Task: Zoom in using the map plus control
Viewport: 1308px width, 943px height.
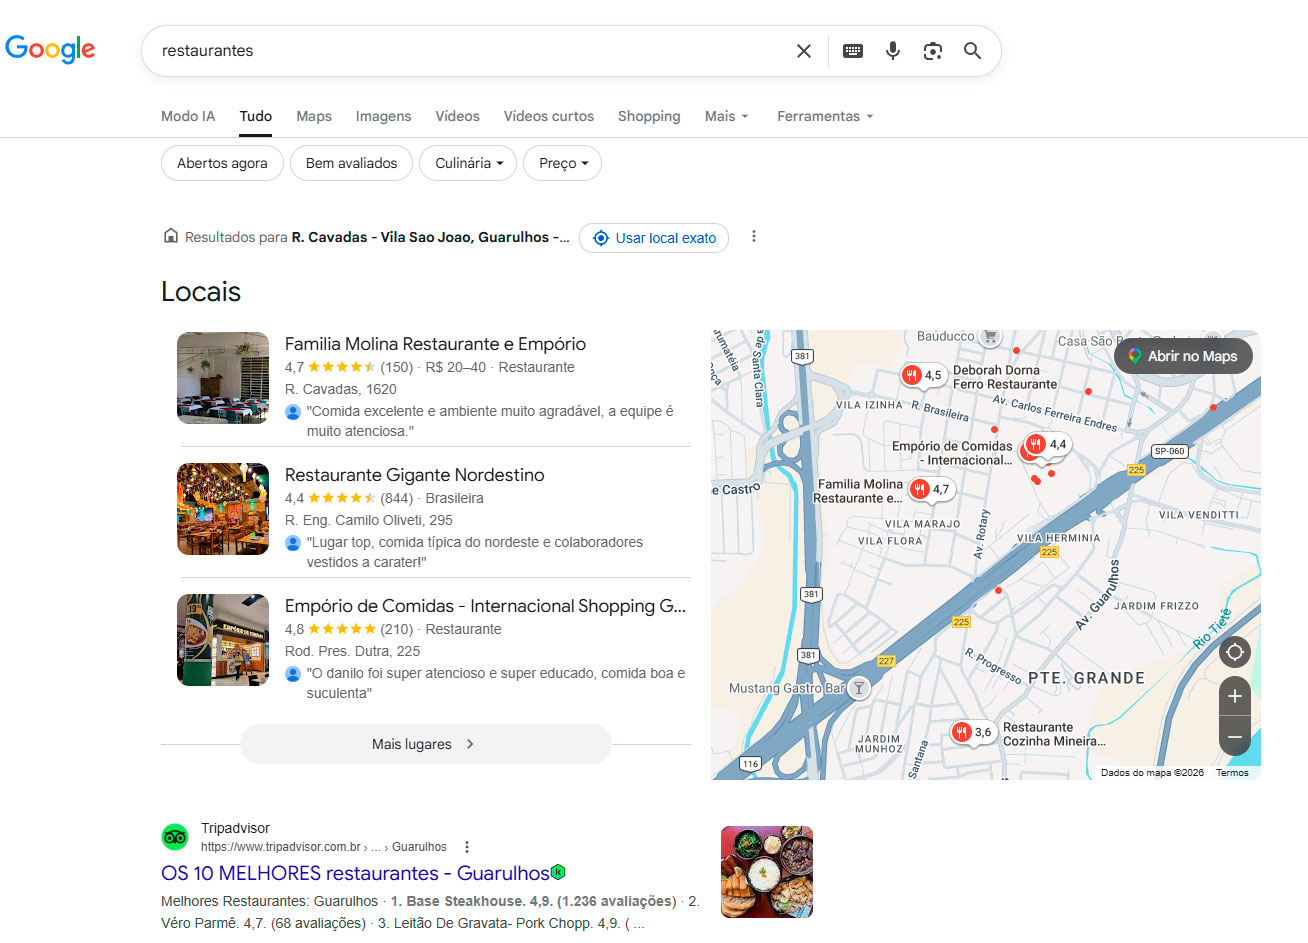Action: pyautogui.click(x=1234, y=695)
